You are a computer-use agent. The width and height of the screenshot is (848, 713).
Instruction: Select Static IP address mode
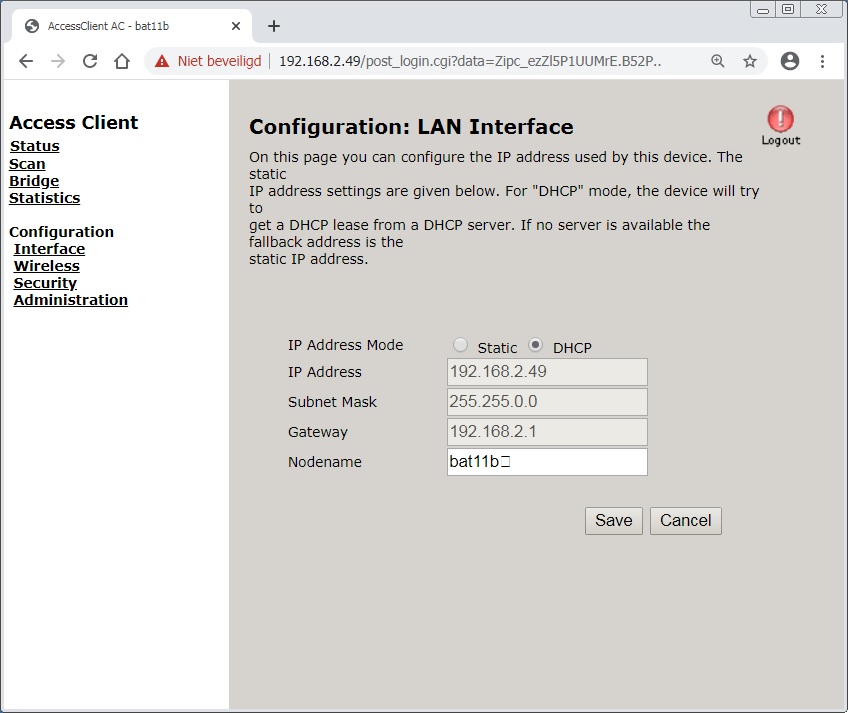coord(460,345)
